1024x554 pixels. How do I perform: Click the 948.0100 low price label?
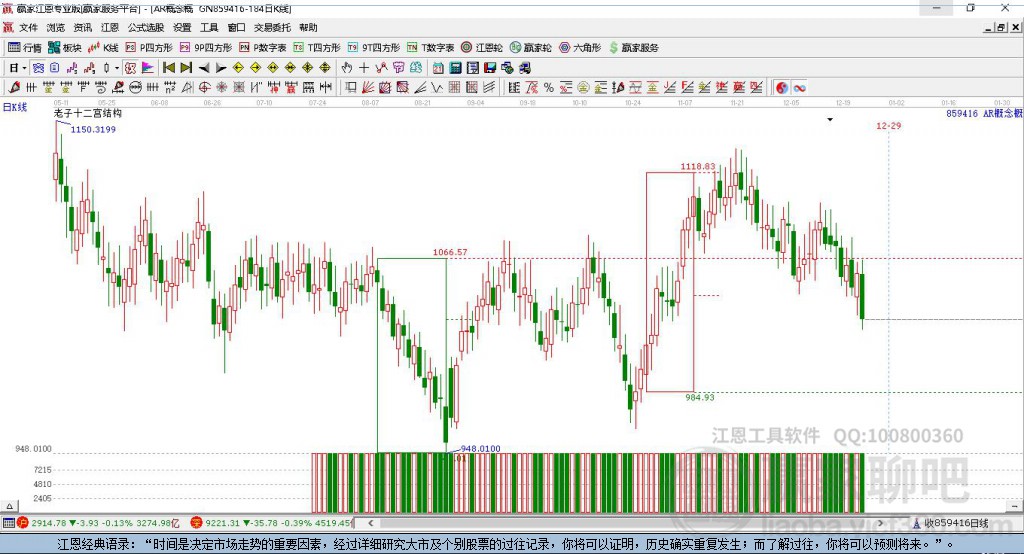[481, 448]
